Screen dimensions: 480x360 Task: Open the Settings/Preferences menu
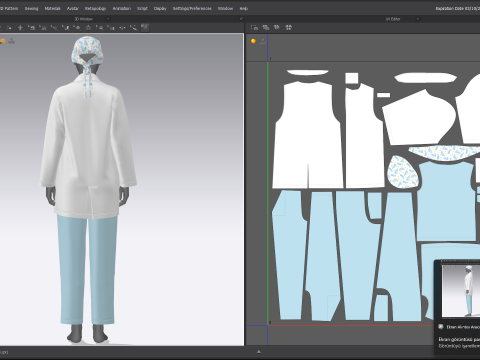coord(192,8)
